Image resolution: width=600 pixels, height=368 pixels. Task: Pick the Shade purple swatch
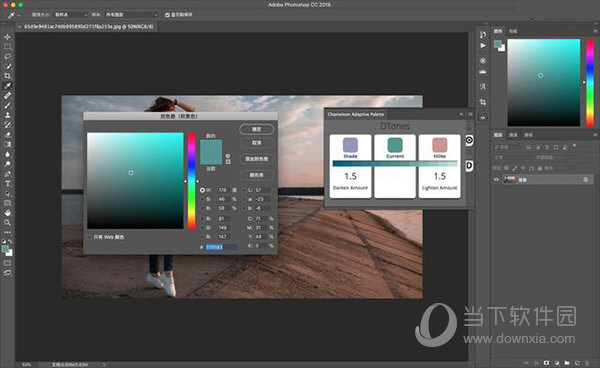point(350,145)
